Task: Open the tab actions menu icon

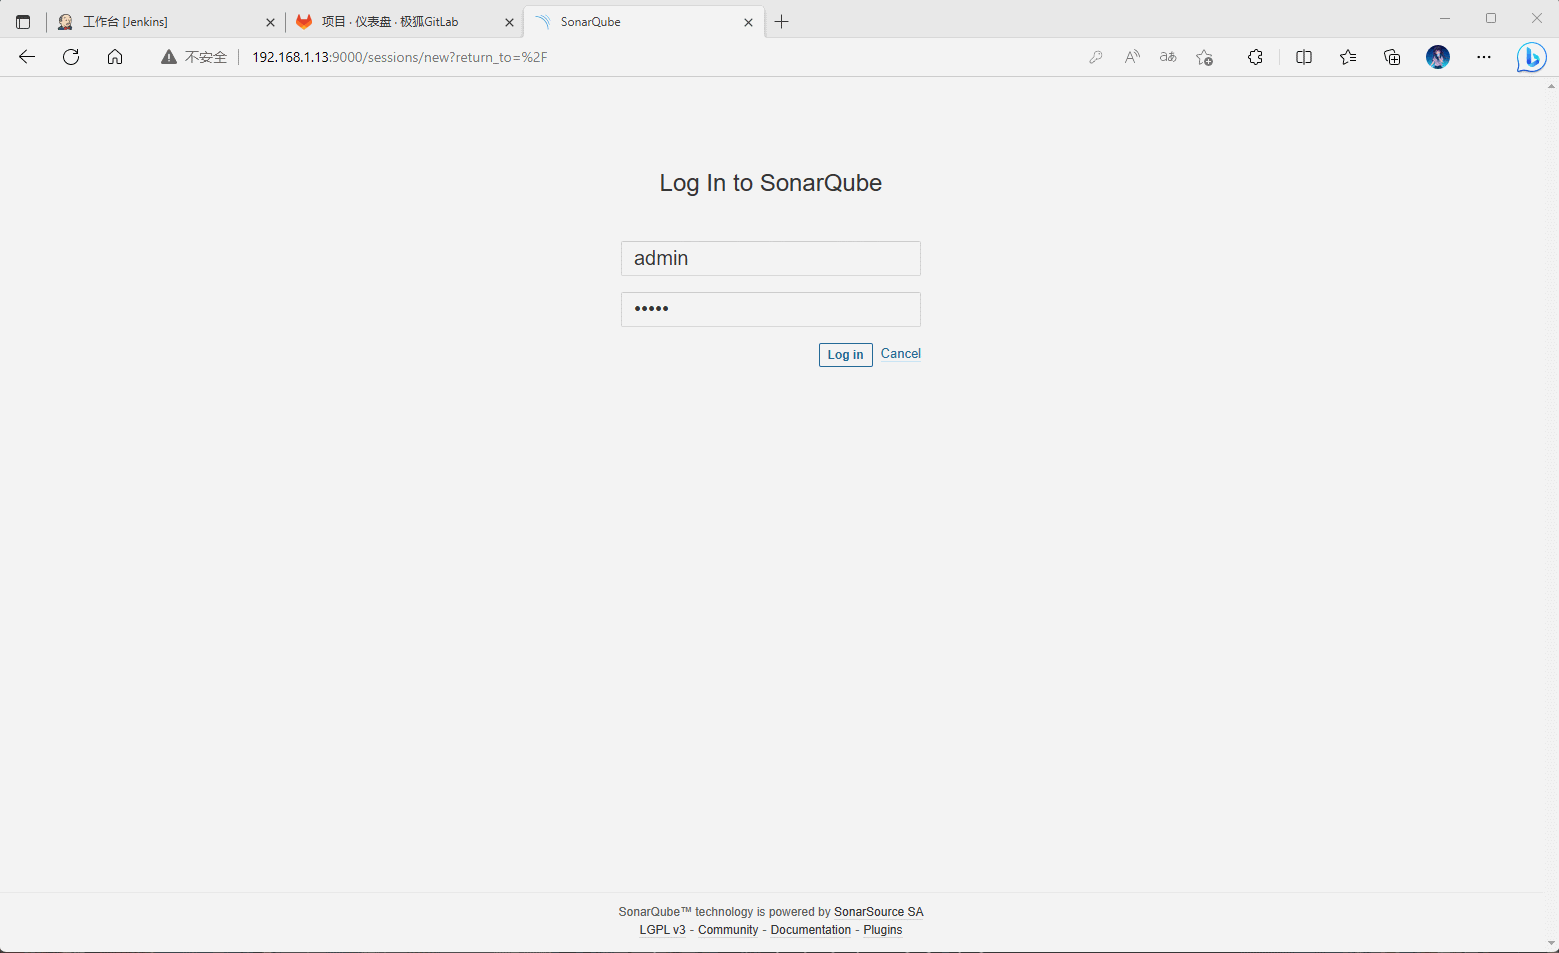Action: (23, 21)
